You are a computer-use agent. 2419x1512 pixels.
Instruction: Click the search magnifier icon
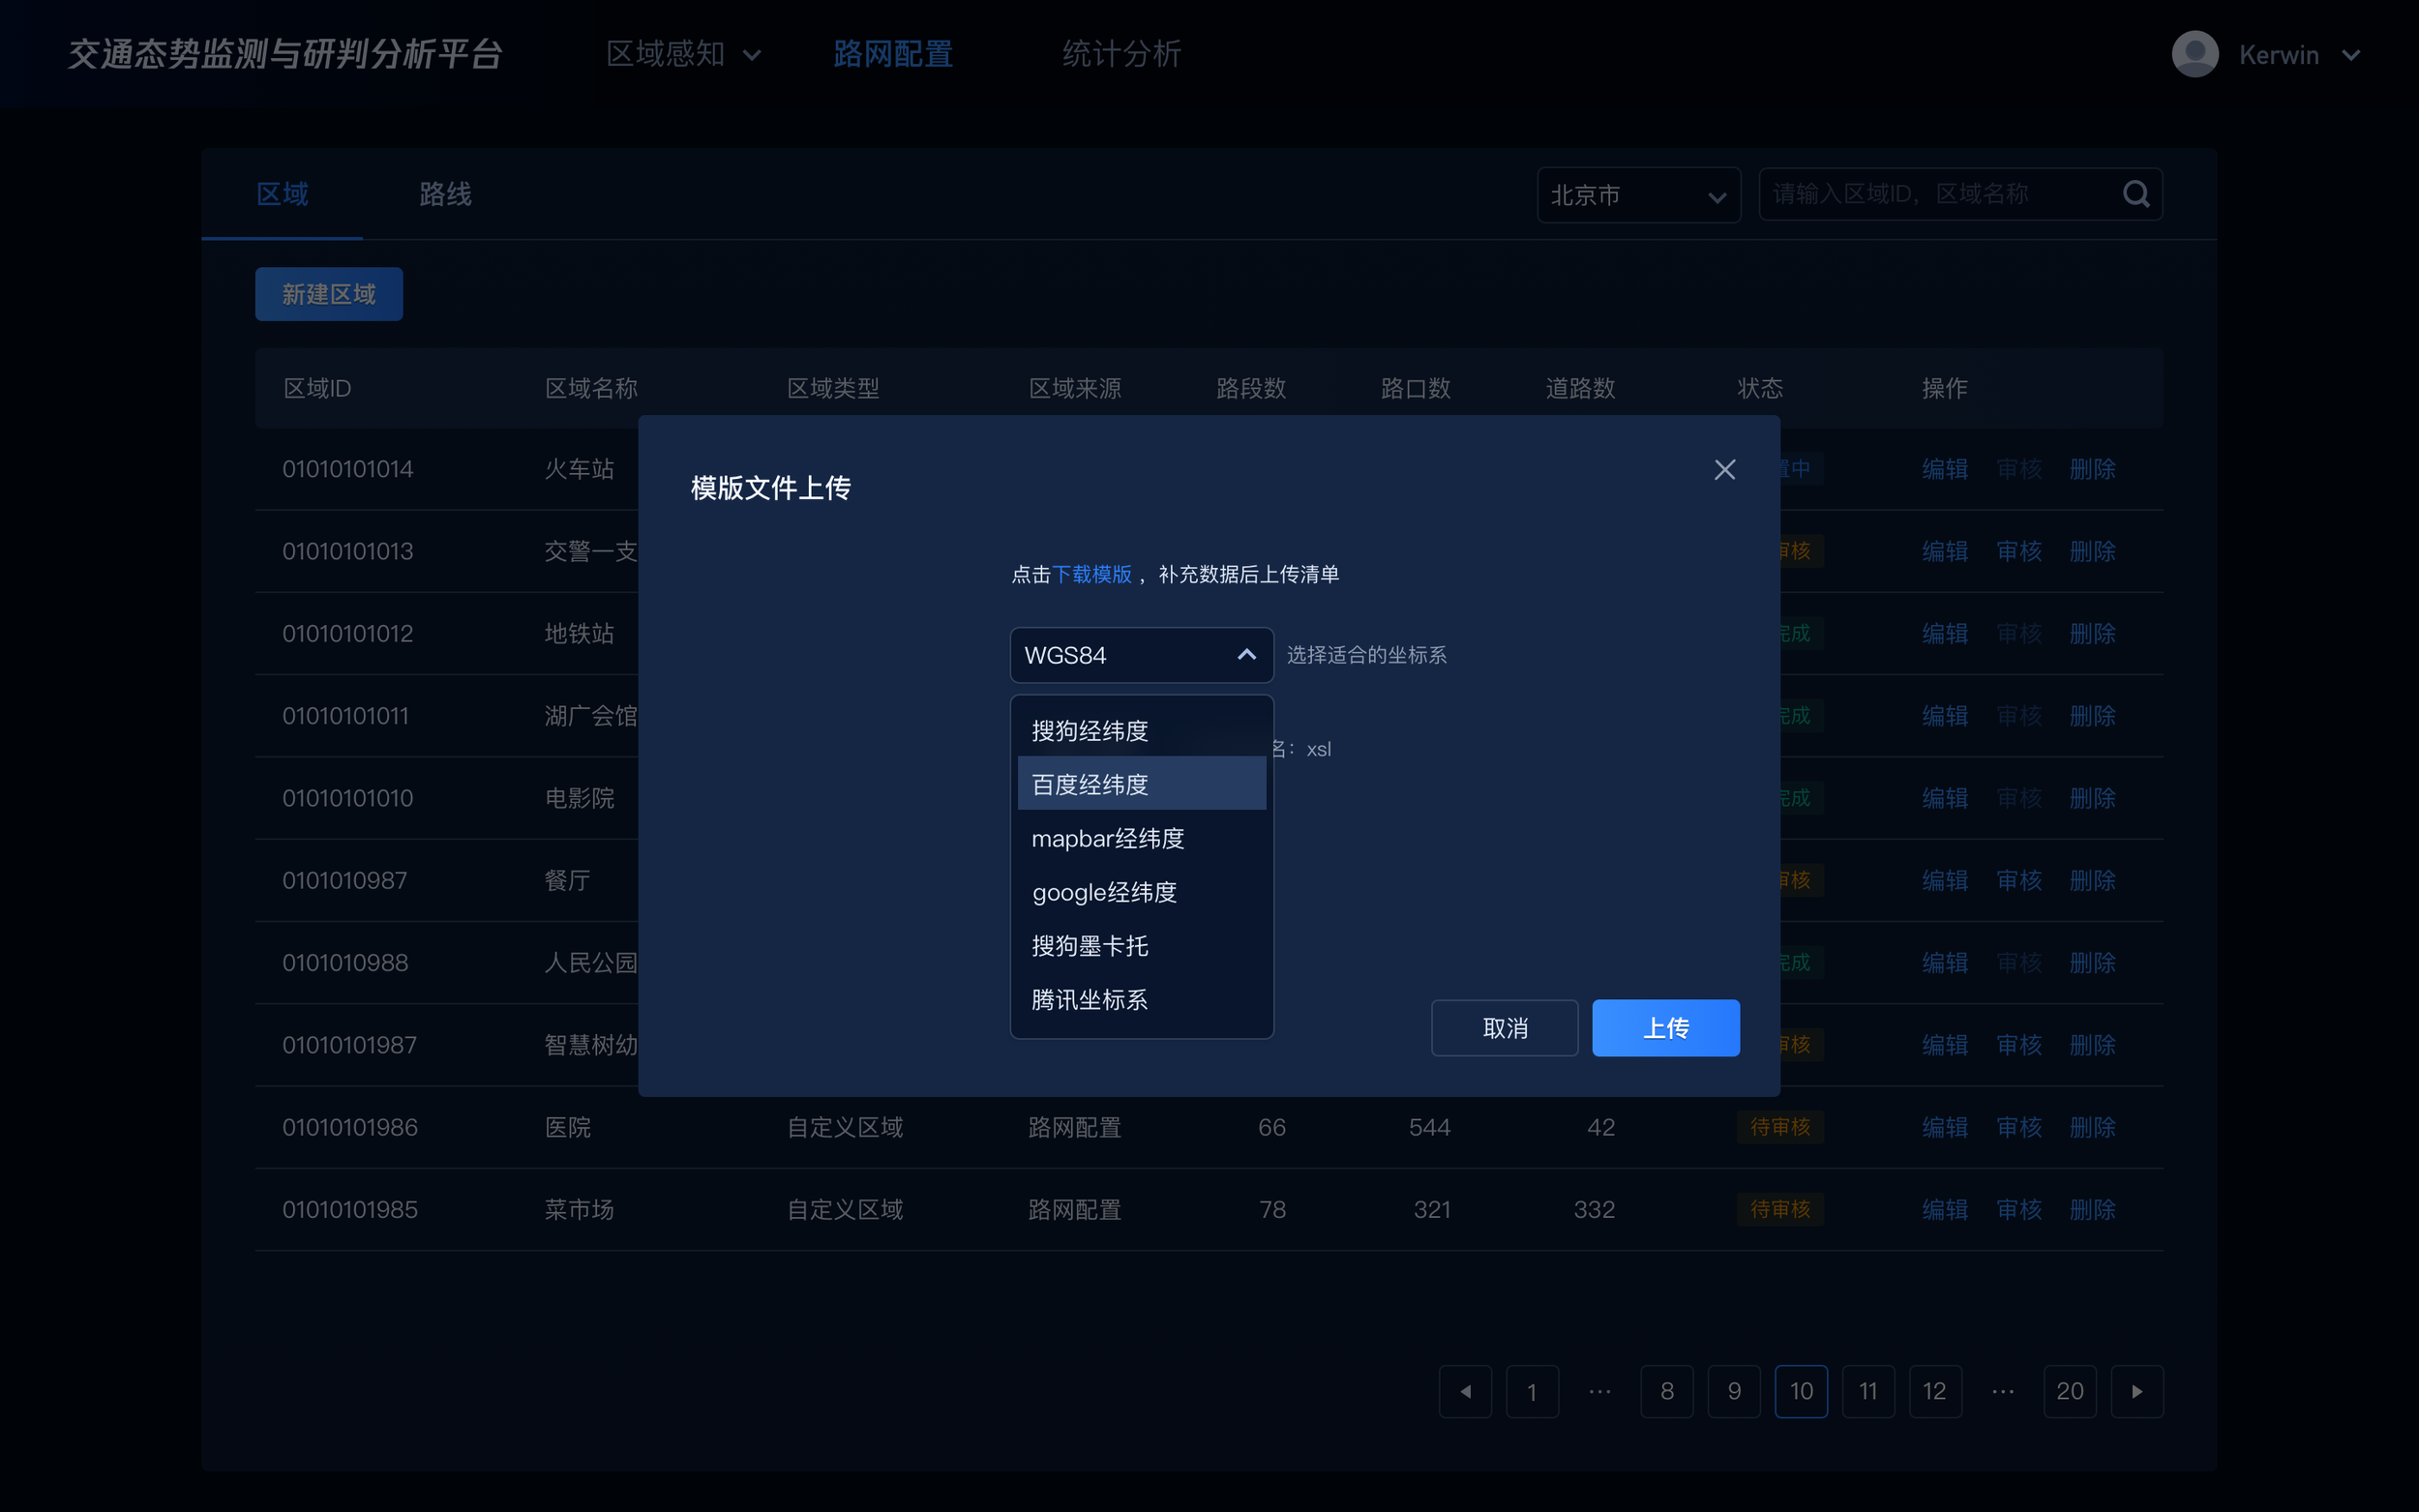[2136, 194]
